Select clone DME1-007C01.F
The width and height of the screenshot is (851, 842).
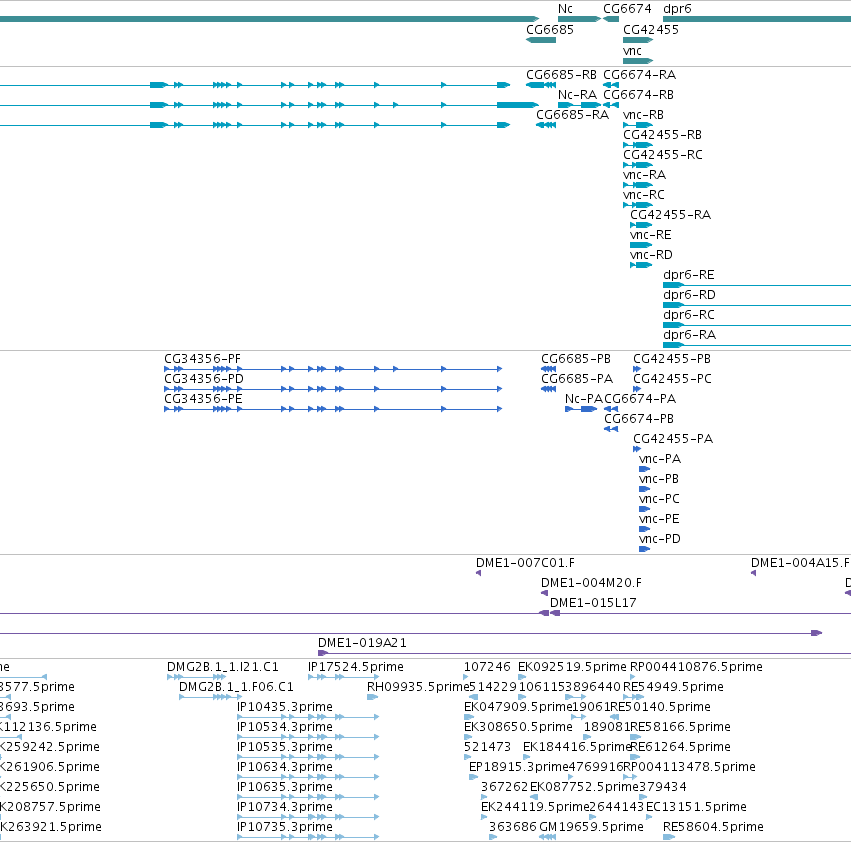(x=525, y=564)
